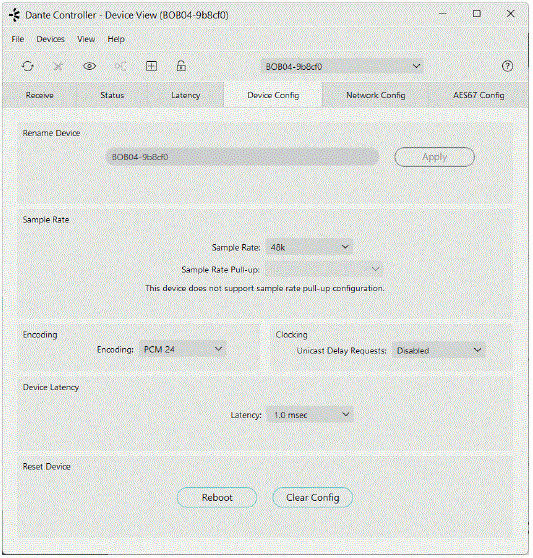Image resolution: width=533 pixels, height=558 pixels.
Task: Toggle the identify device eye icon
Action: 89,66
